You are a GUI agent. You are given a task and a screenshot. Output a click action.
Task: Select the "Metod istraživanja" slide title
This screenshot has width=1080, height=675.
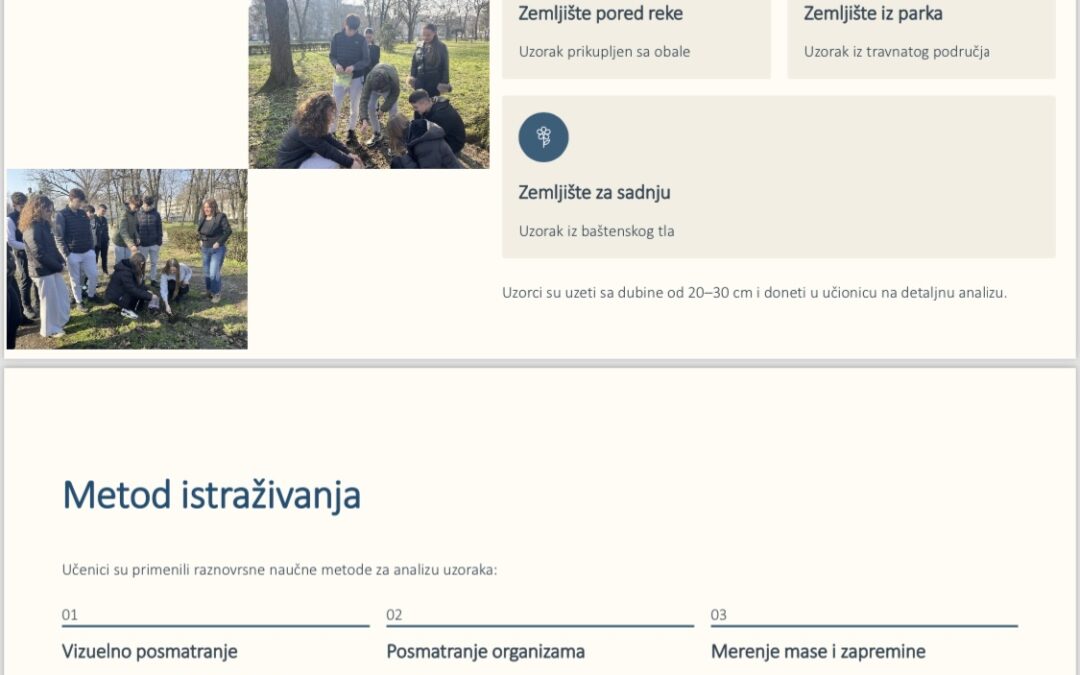(x=211, y=496)
